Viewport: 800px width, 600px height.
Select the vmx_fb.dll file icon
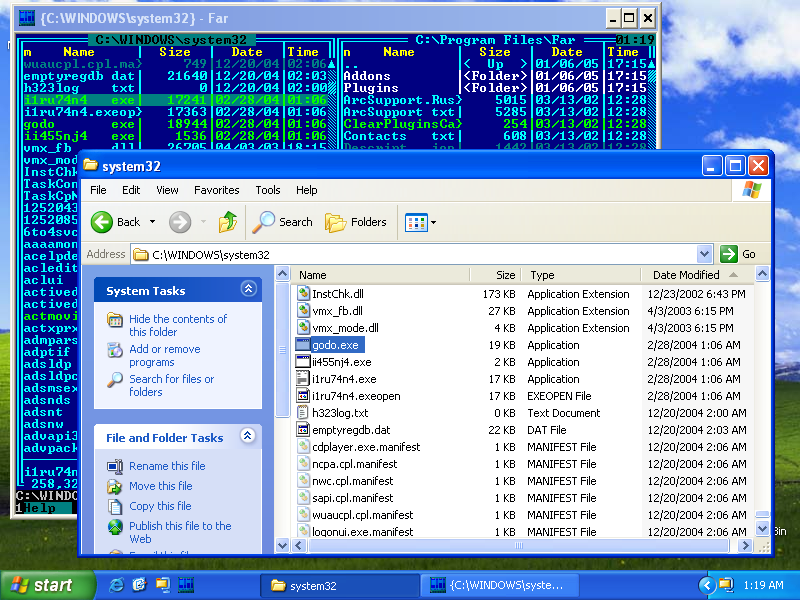pyautogui.click(x=303, y=311)
